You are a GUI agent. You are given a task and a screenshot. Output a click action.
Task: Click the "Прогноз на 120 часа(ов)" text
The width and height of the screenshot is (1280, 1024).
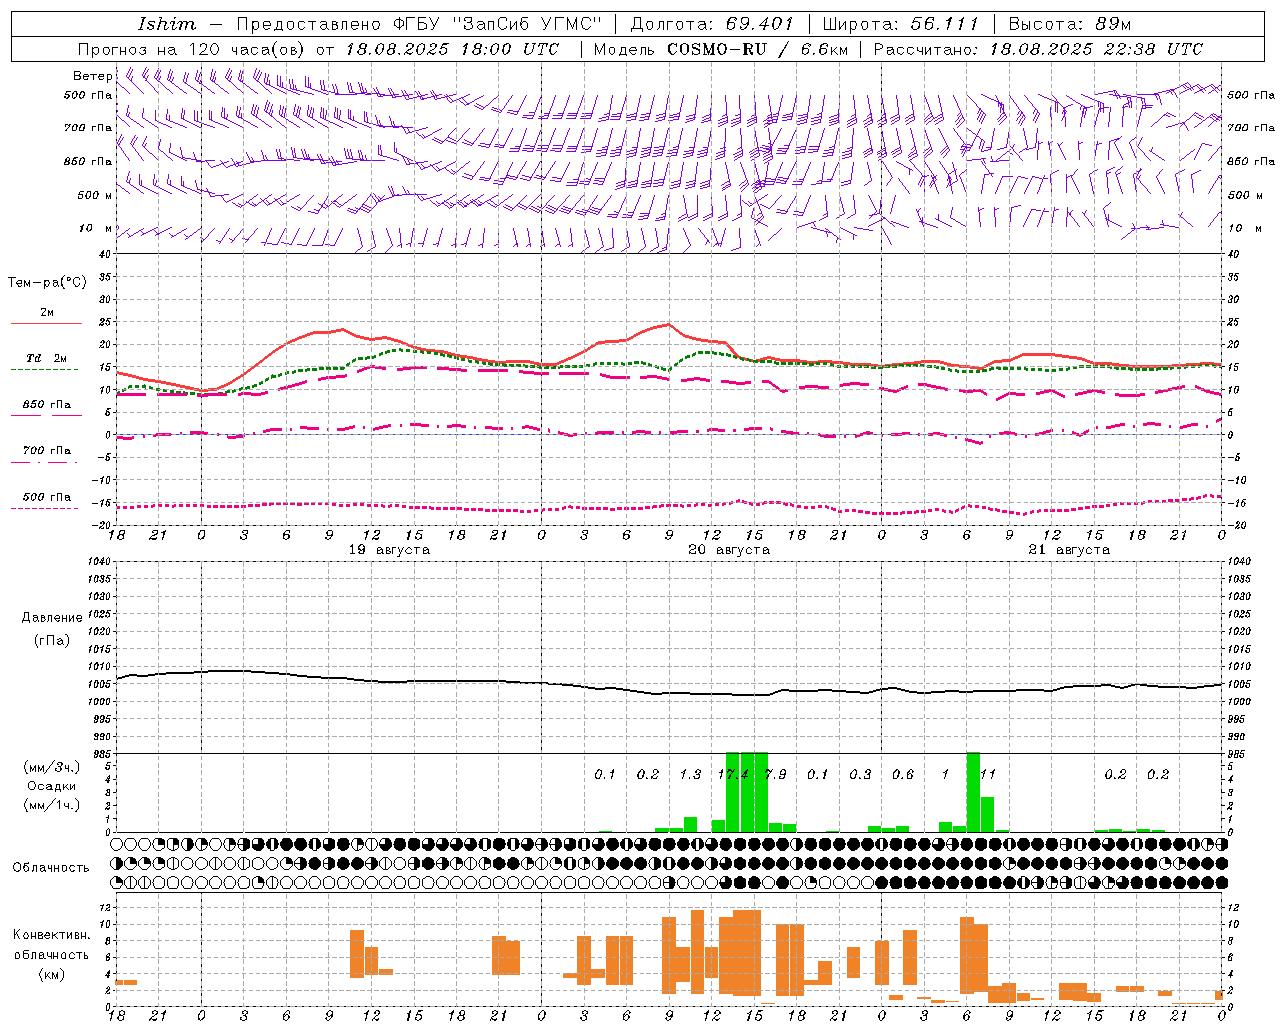click(192, 49)
